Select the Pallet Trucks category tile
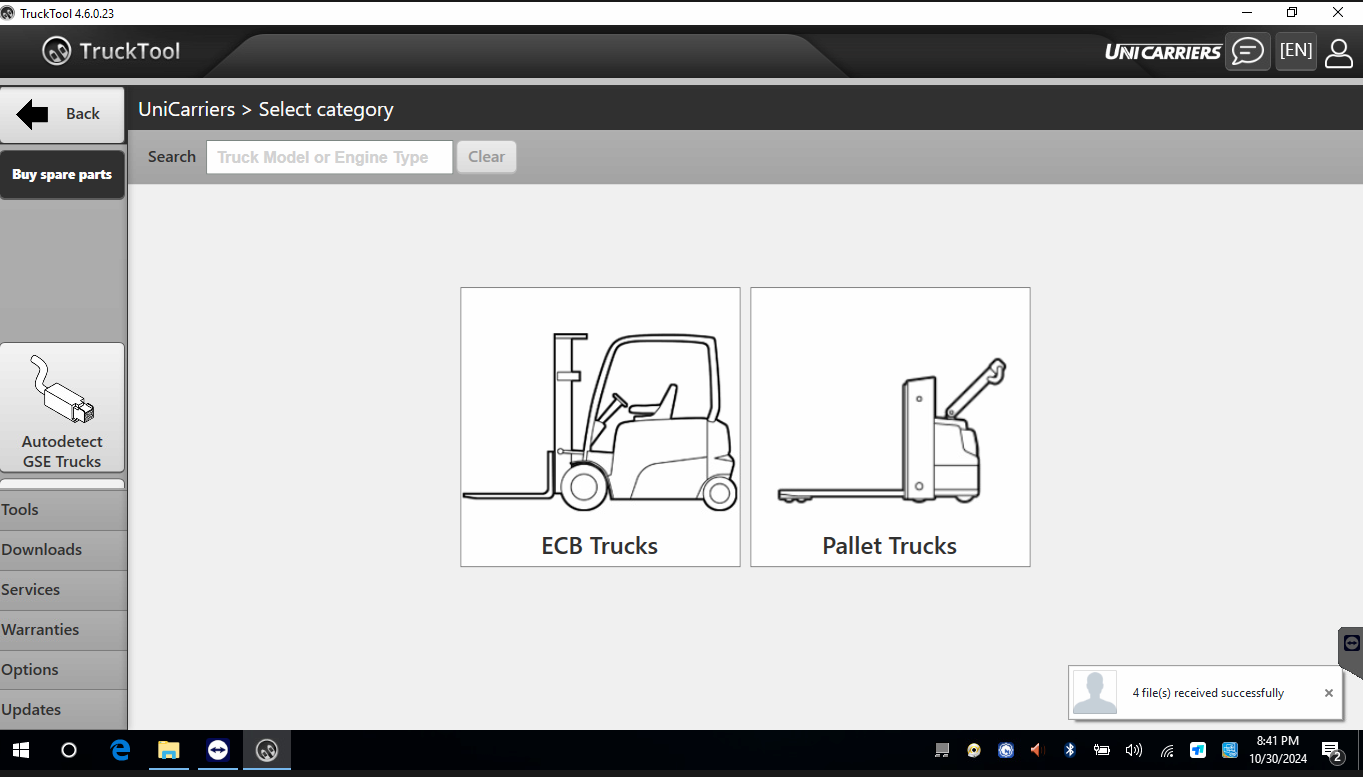 890,427
